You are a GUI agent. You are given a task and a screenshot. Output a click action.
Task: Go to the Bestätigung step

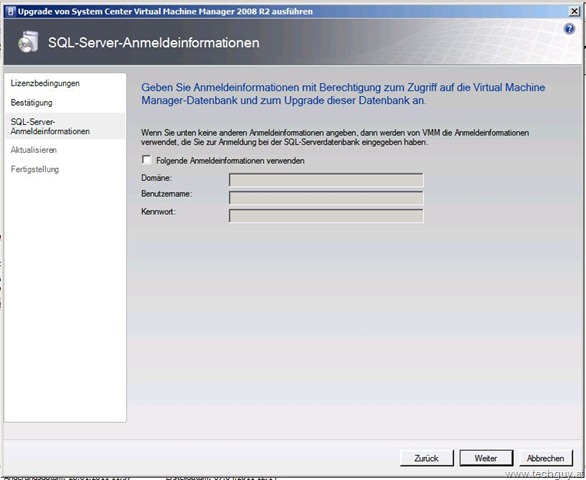31,102
